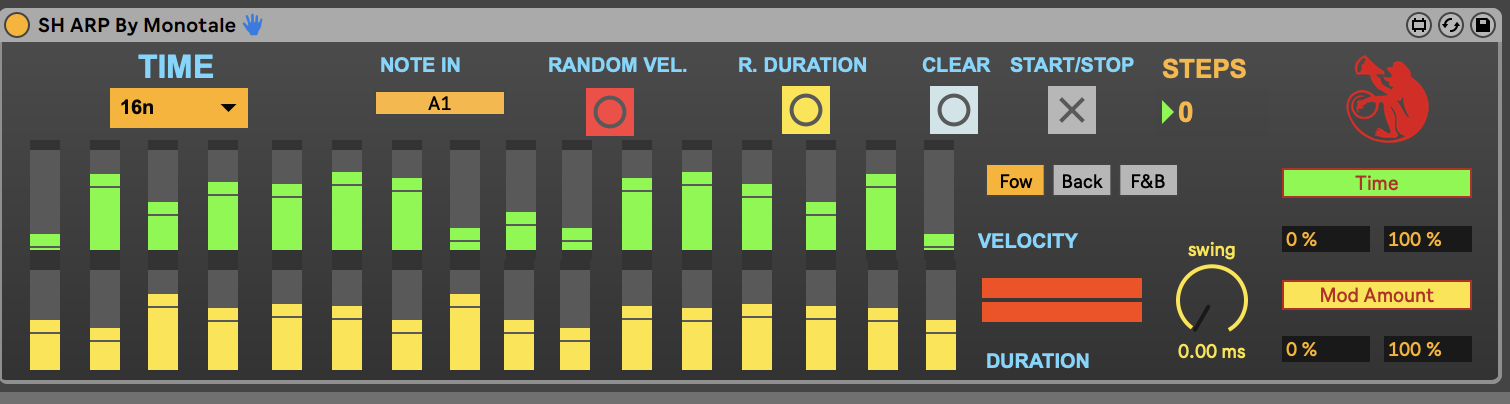The width and height of the screenshot is (1510, 404).
Task: Click the show/hide macro mapping icon
Action: pyautogui.click(x=1419, y=25)
